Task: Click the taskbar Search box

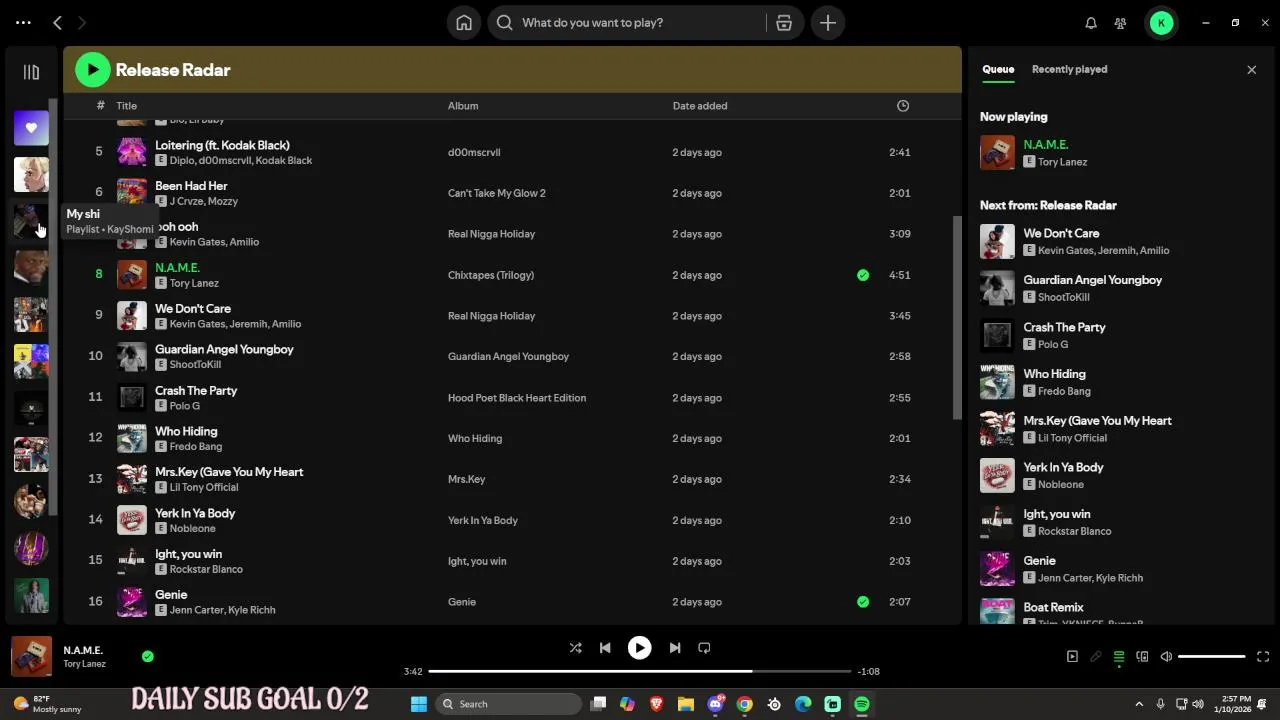Action: [510, 704]
